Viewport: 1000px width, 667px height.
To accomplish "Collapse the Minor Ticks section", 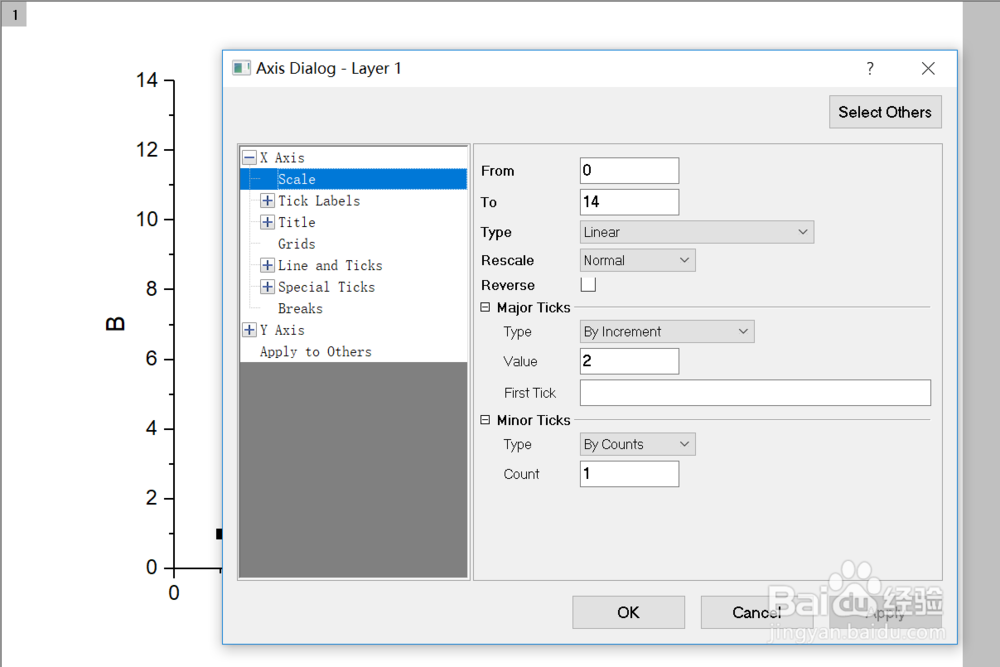I will pos(485,420).
